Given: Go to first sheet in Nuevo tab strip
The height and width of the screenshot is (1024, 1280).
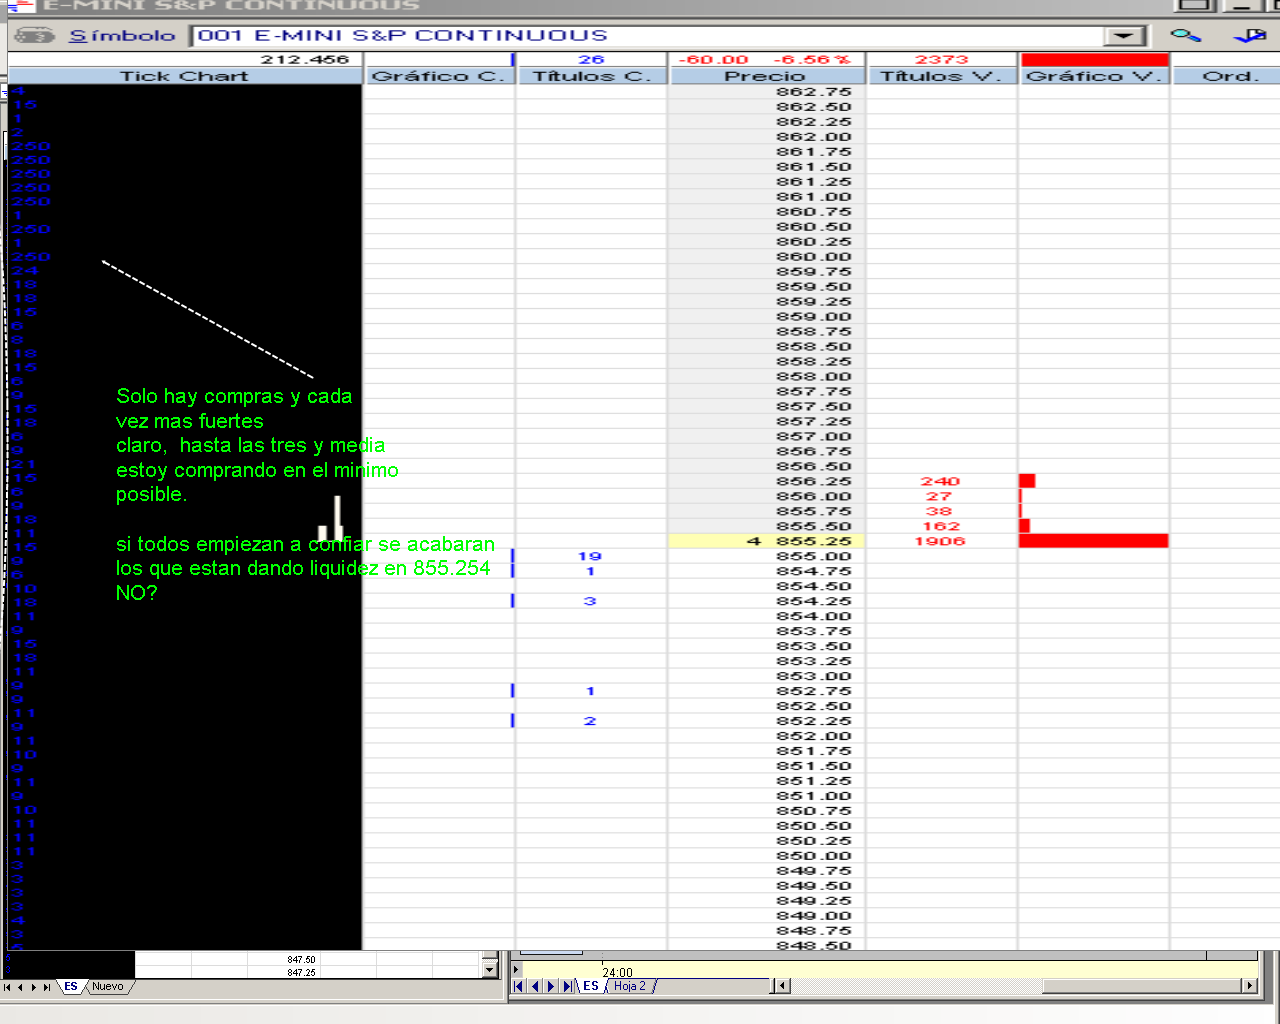Looking at the screenshot, I should pyautogui.click(x=7, y=987).
